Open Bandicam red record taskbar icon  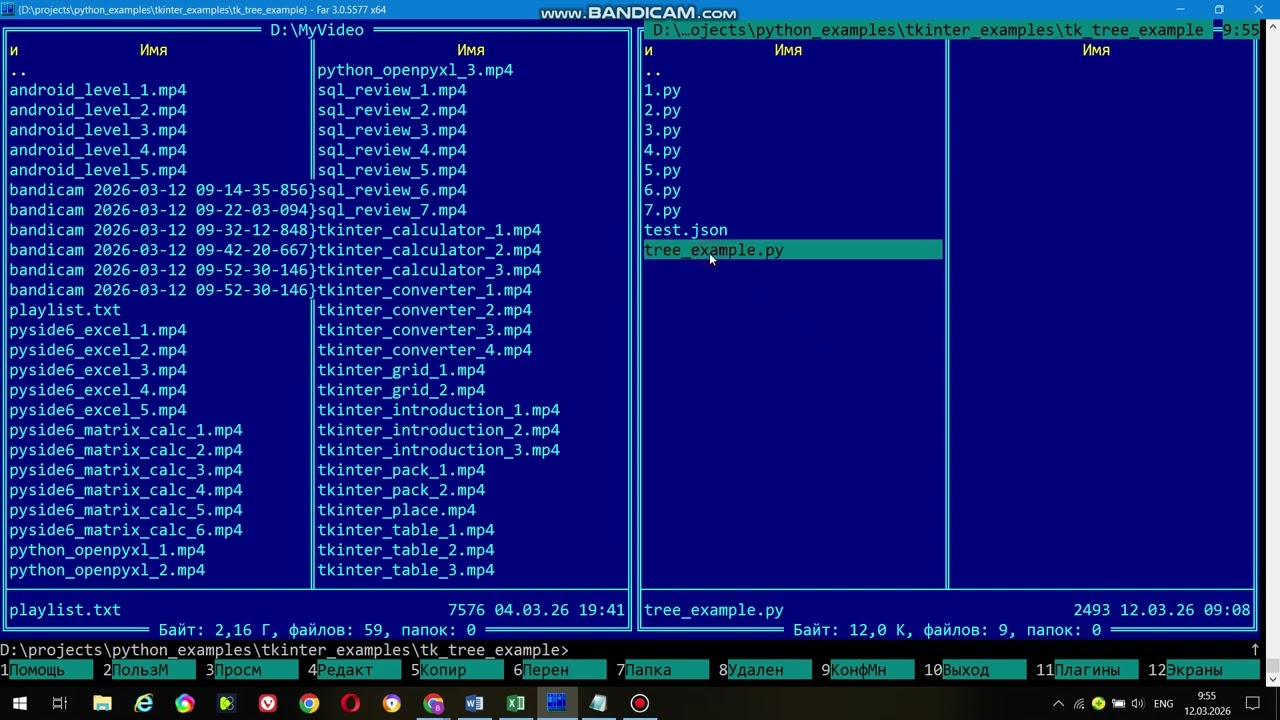click(640, 704)
